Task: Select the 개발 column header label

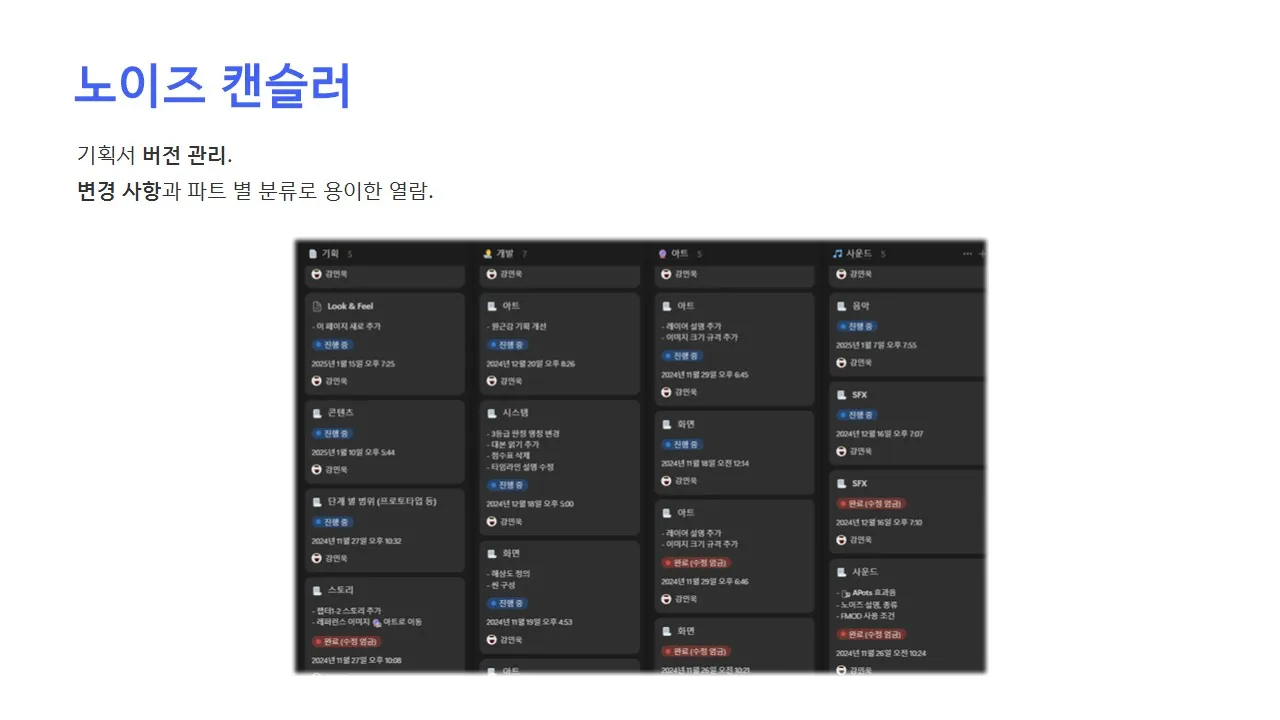Action: coord(505,254)
